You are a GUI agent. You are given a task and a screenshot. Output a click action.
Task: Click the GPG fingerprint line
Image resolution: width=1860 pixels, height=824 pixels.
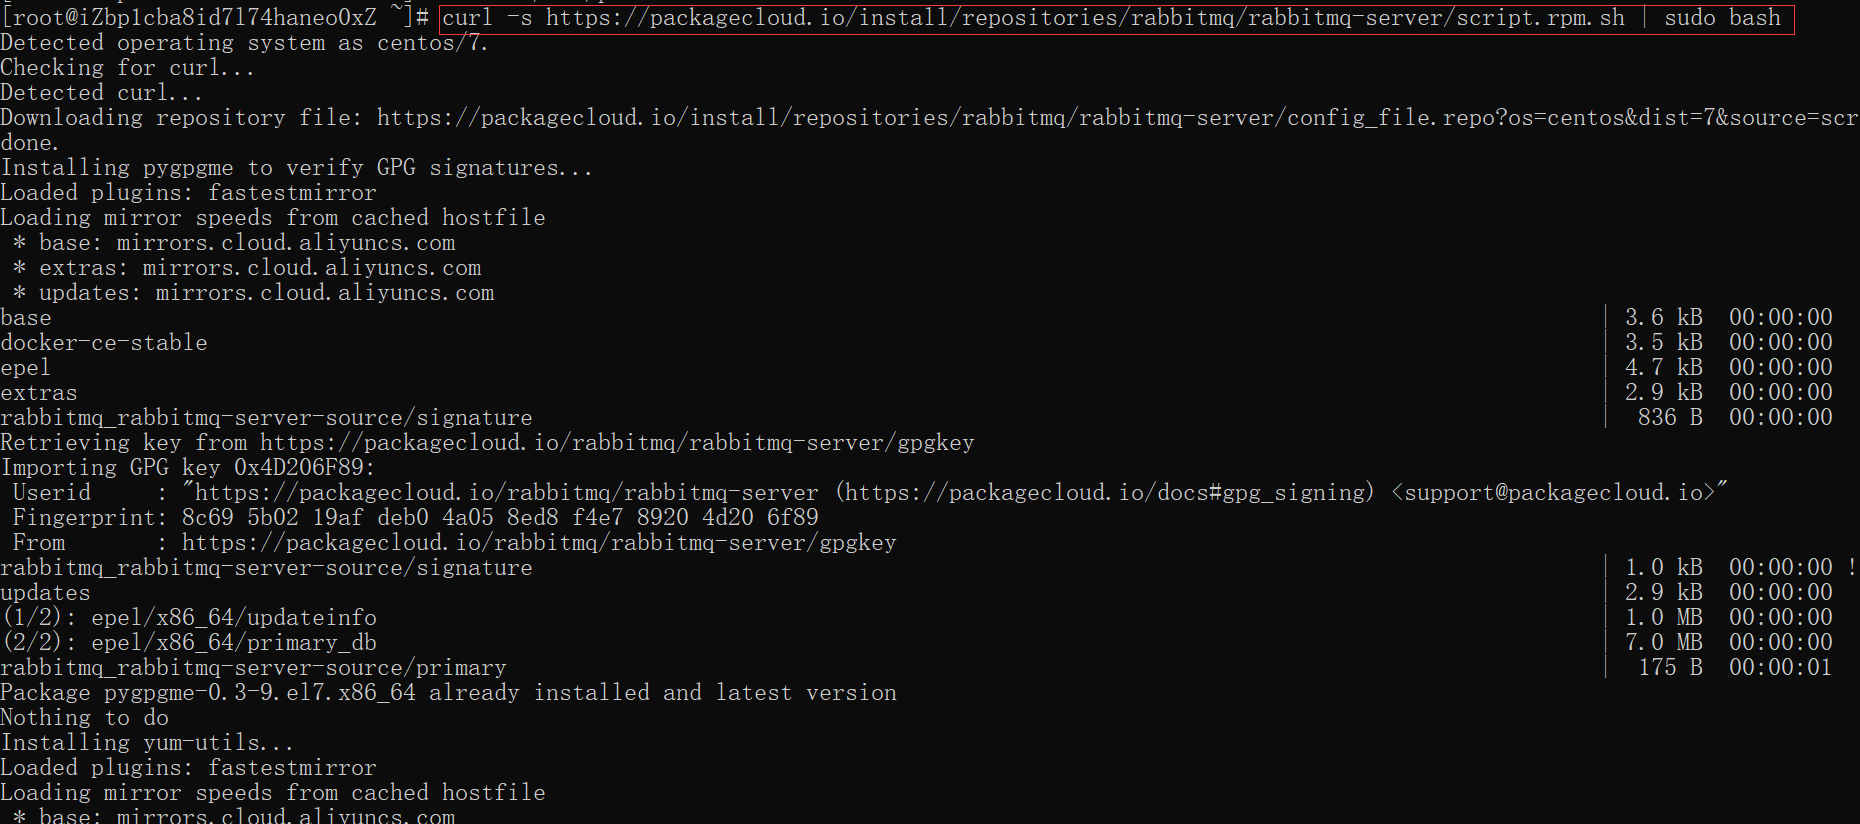(415, 518)
